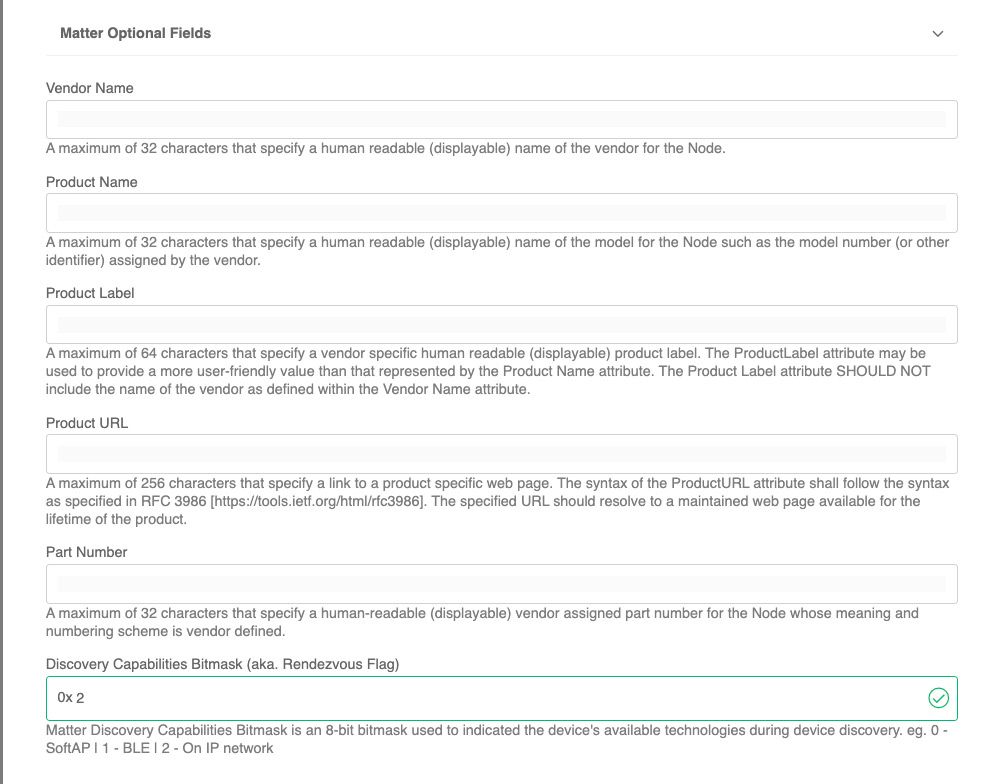Focus the Product Name input box
999x784 pixels.
(x=500, y=213)
